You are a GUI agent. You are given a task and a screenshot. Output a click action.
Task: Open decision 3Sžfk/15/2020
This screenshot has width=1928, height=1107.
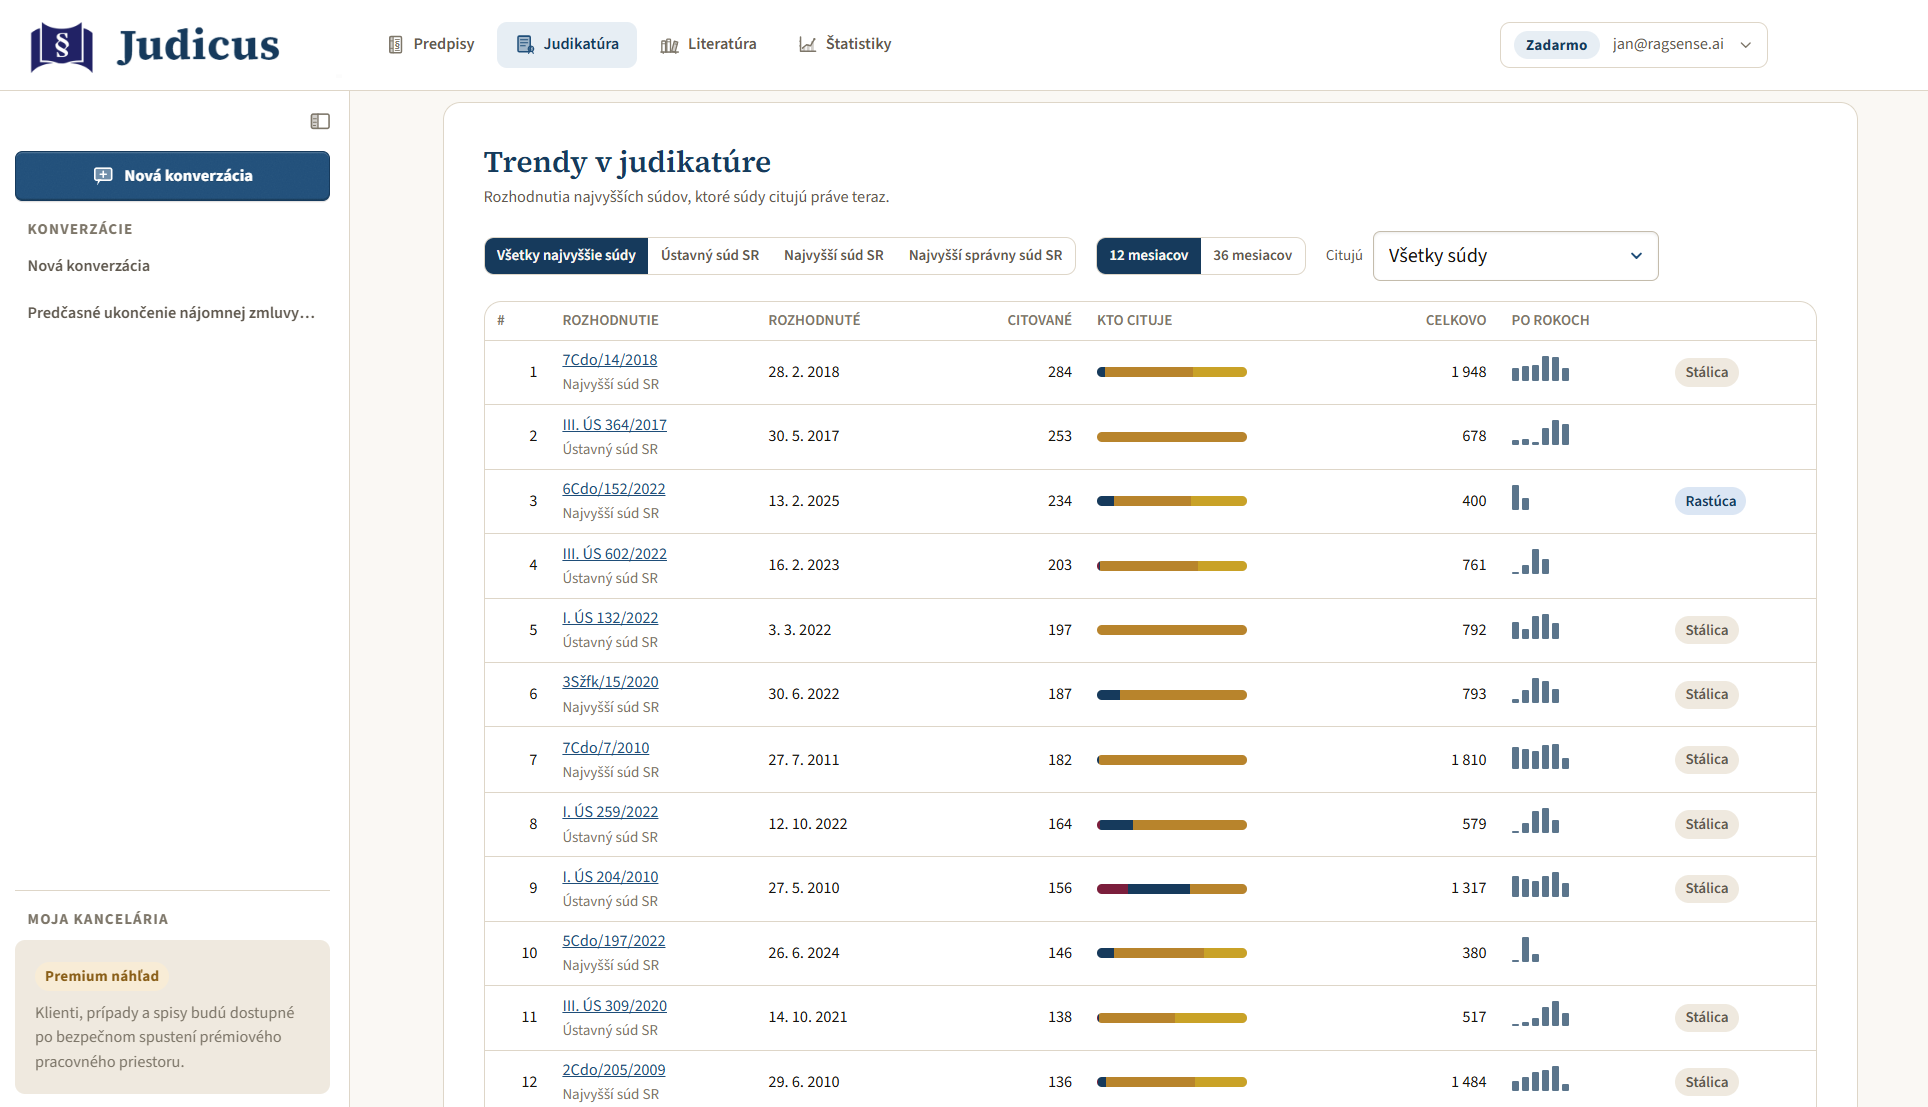(x=611, y=682)
